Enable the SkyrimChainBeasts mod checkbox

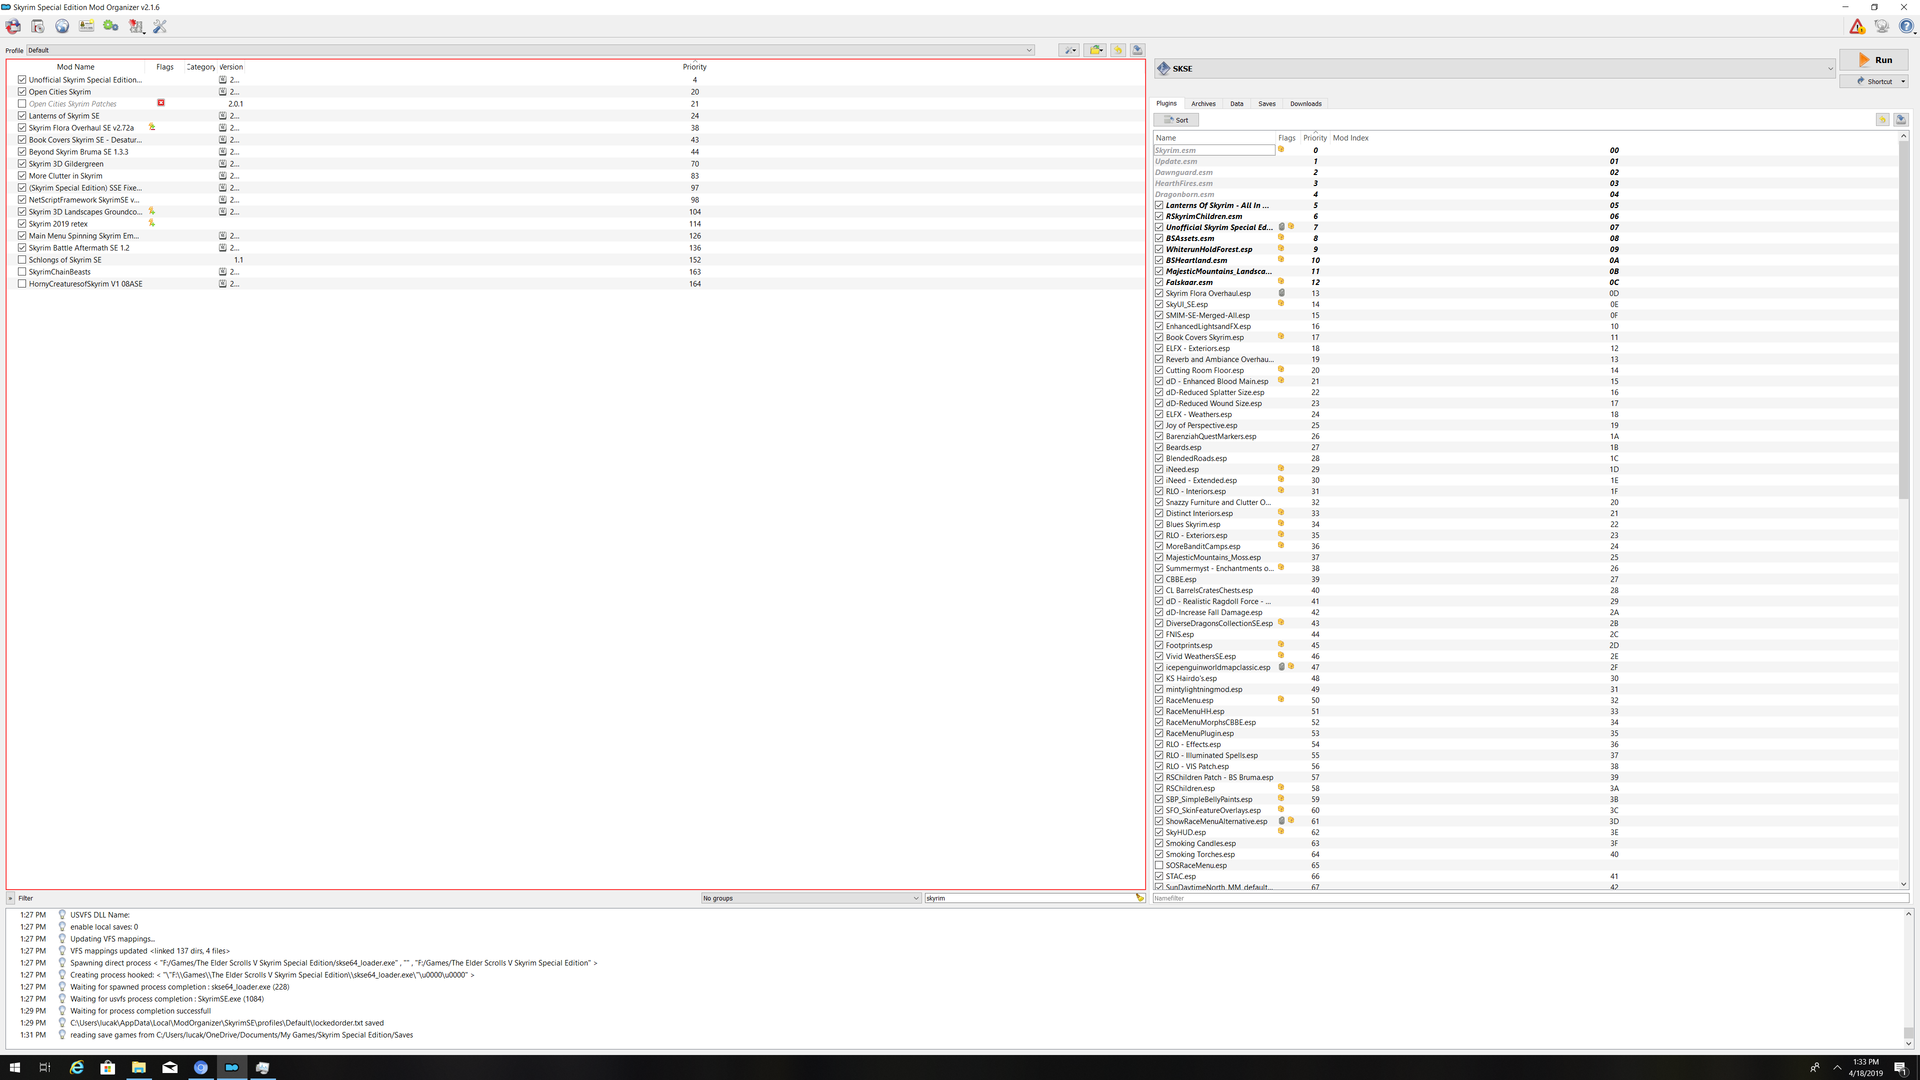click(x=22, y=271)
